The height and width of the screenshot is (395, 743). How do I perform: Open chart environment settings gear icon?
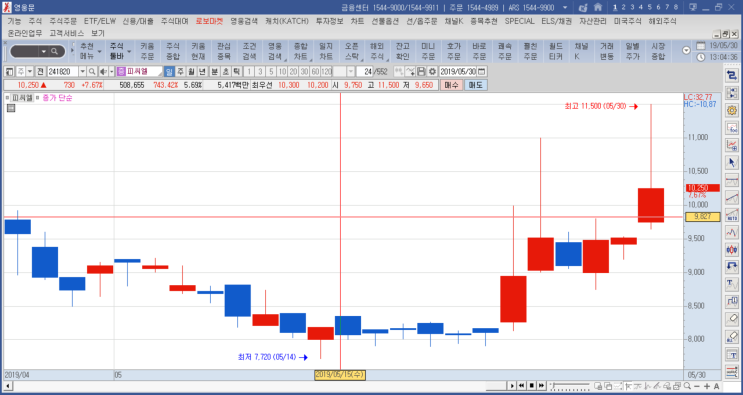coord(432,72)
